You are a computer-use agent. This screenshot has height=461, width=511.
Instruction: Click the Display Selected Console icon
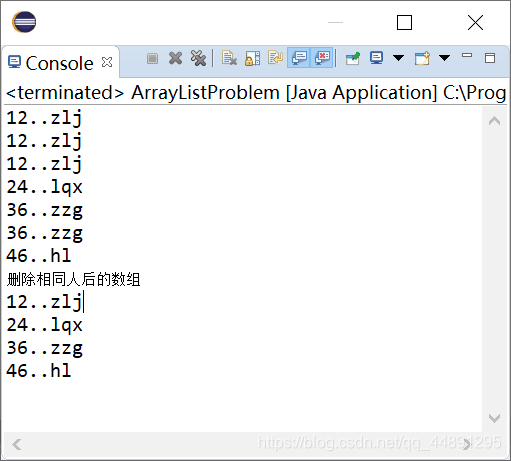[x=376, y=58]
